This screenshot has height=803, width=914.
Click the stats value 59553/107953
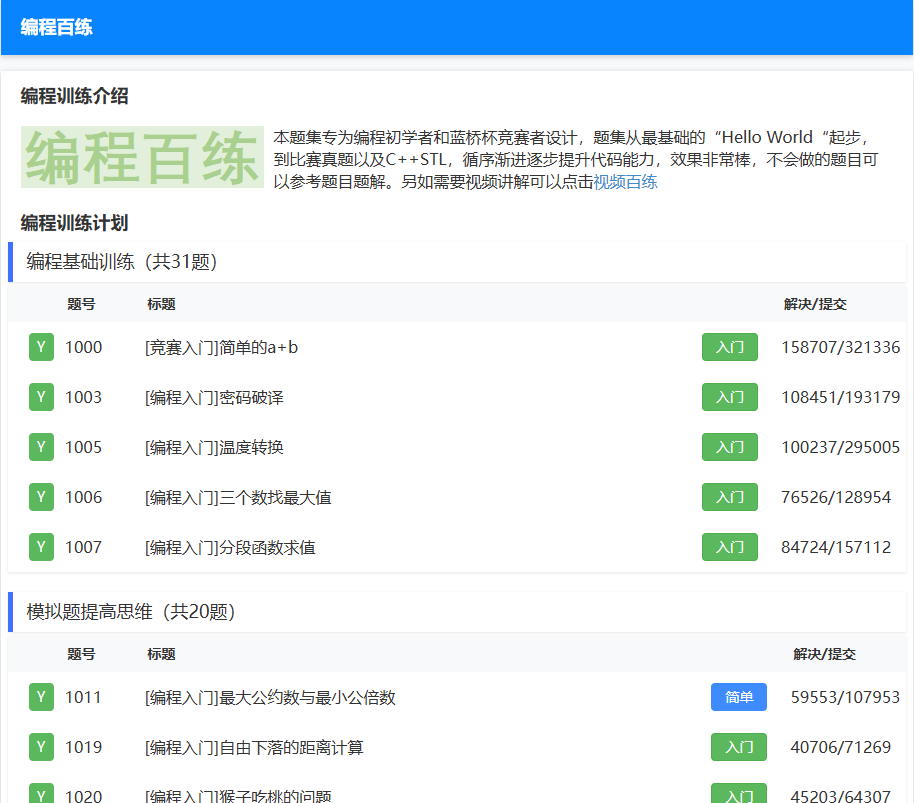click(x=845, y=698)
